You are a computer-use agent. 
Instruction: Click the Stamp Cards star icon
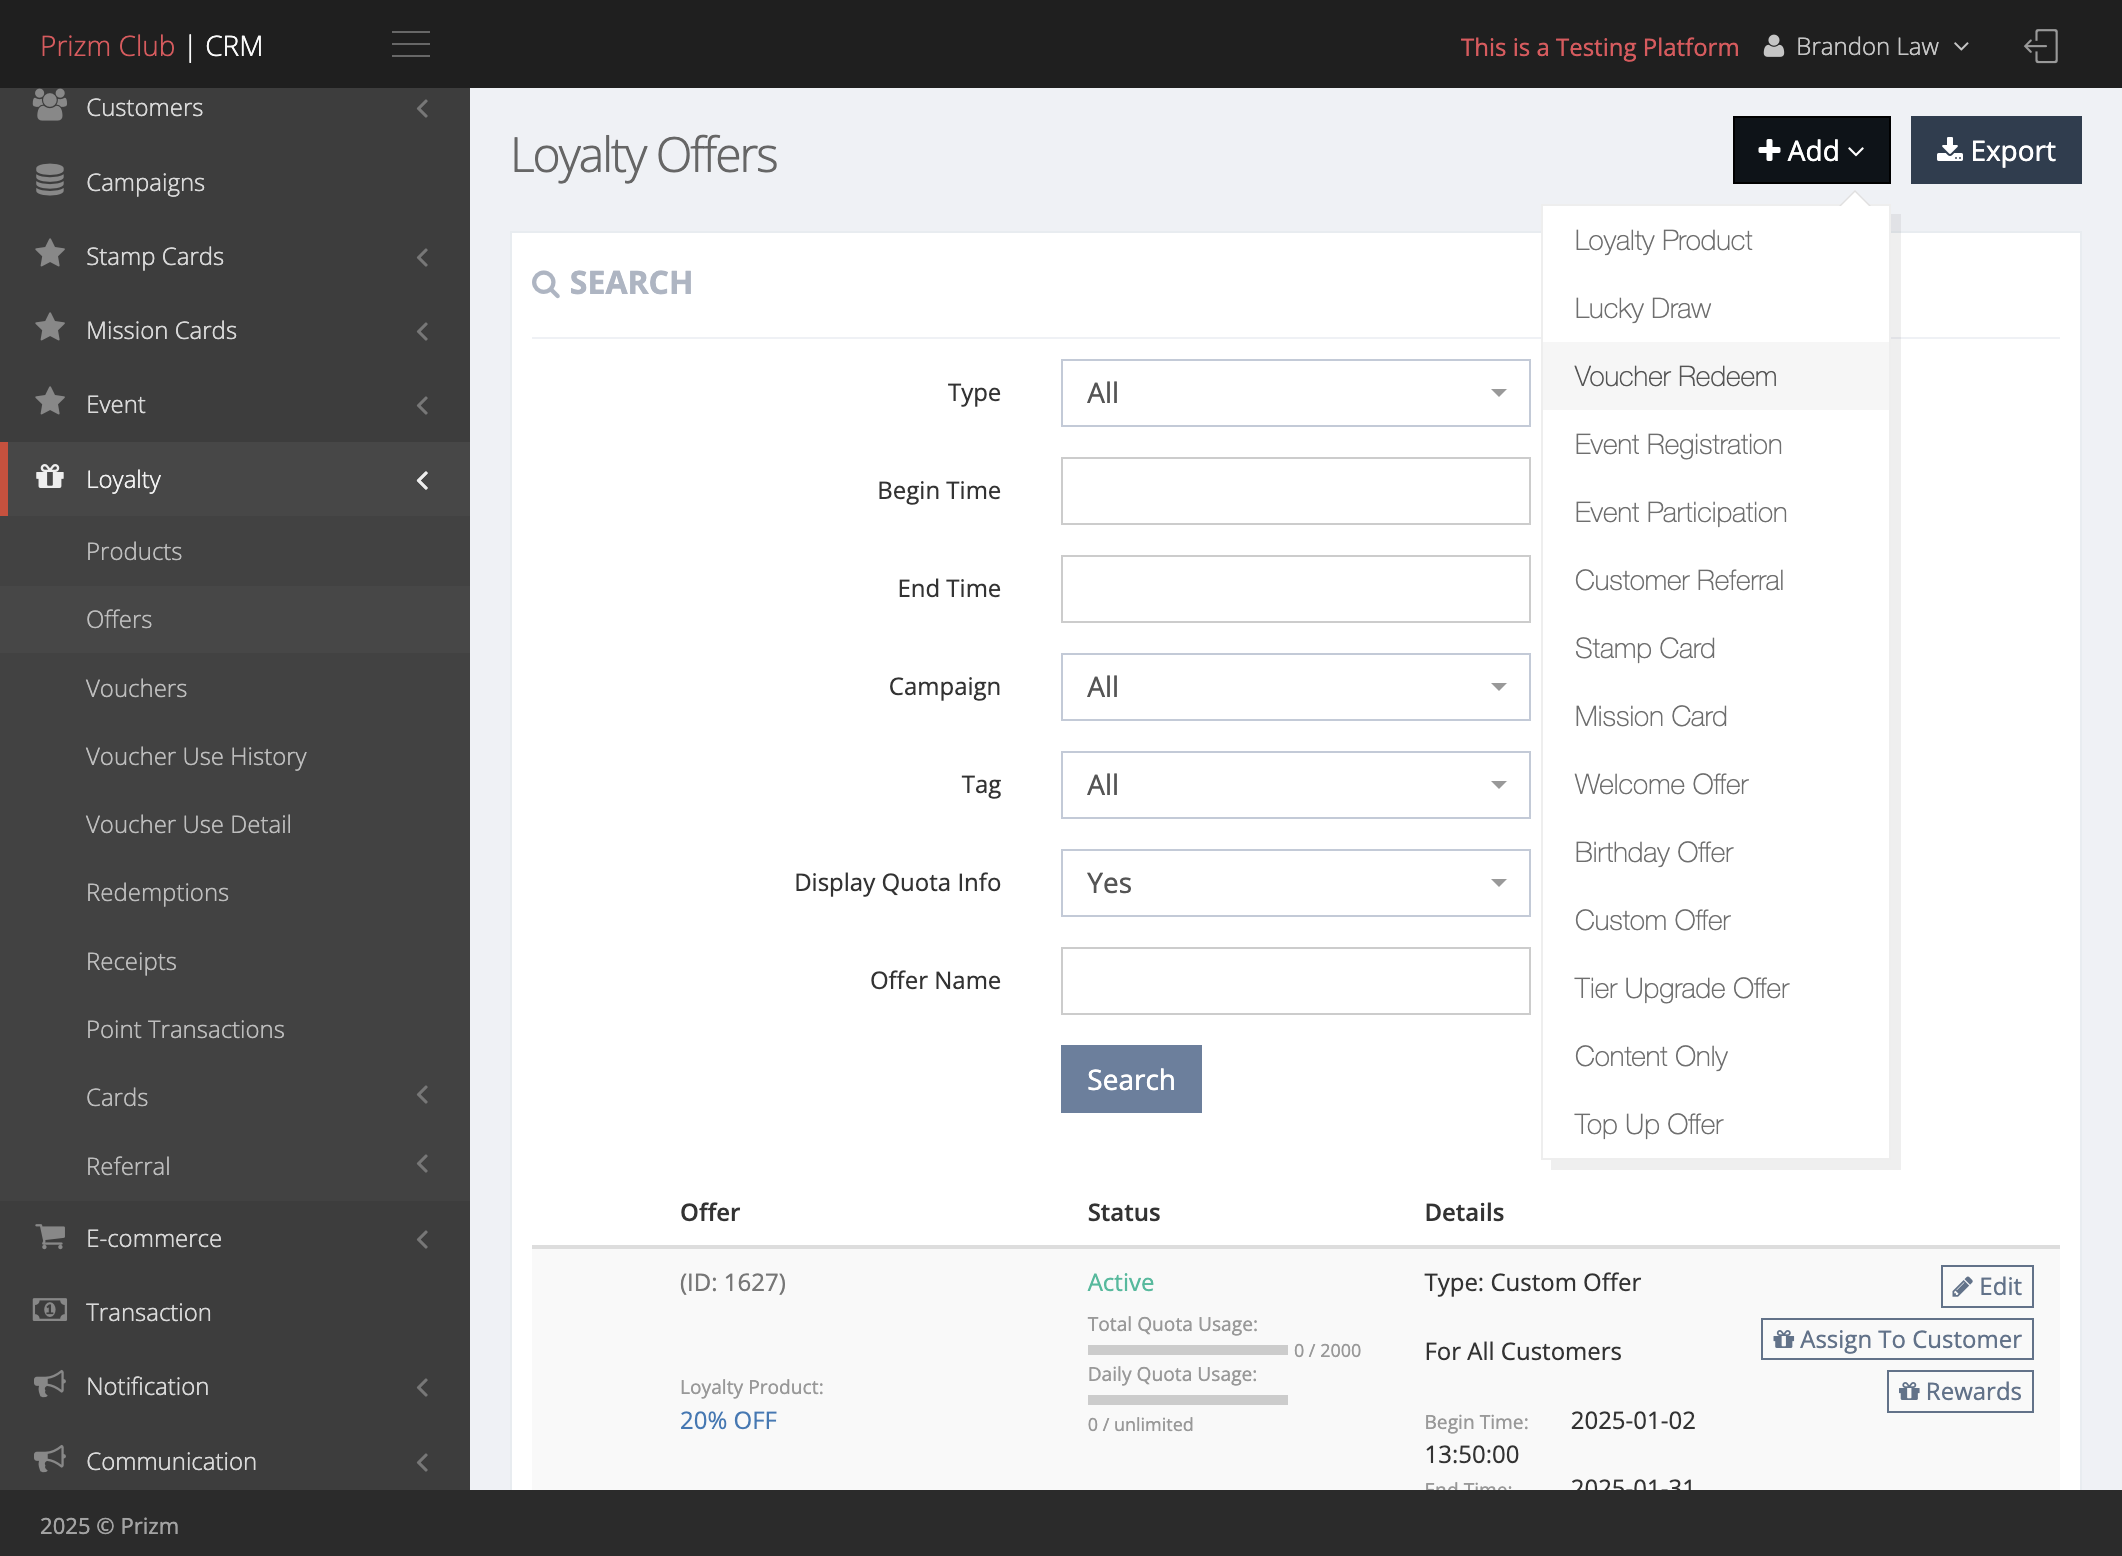(50, 254)
